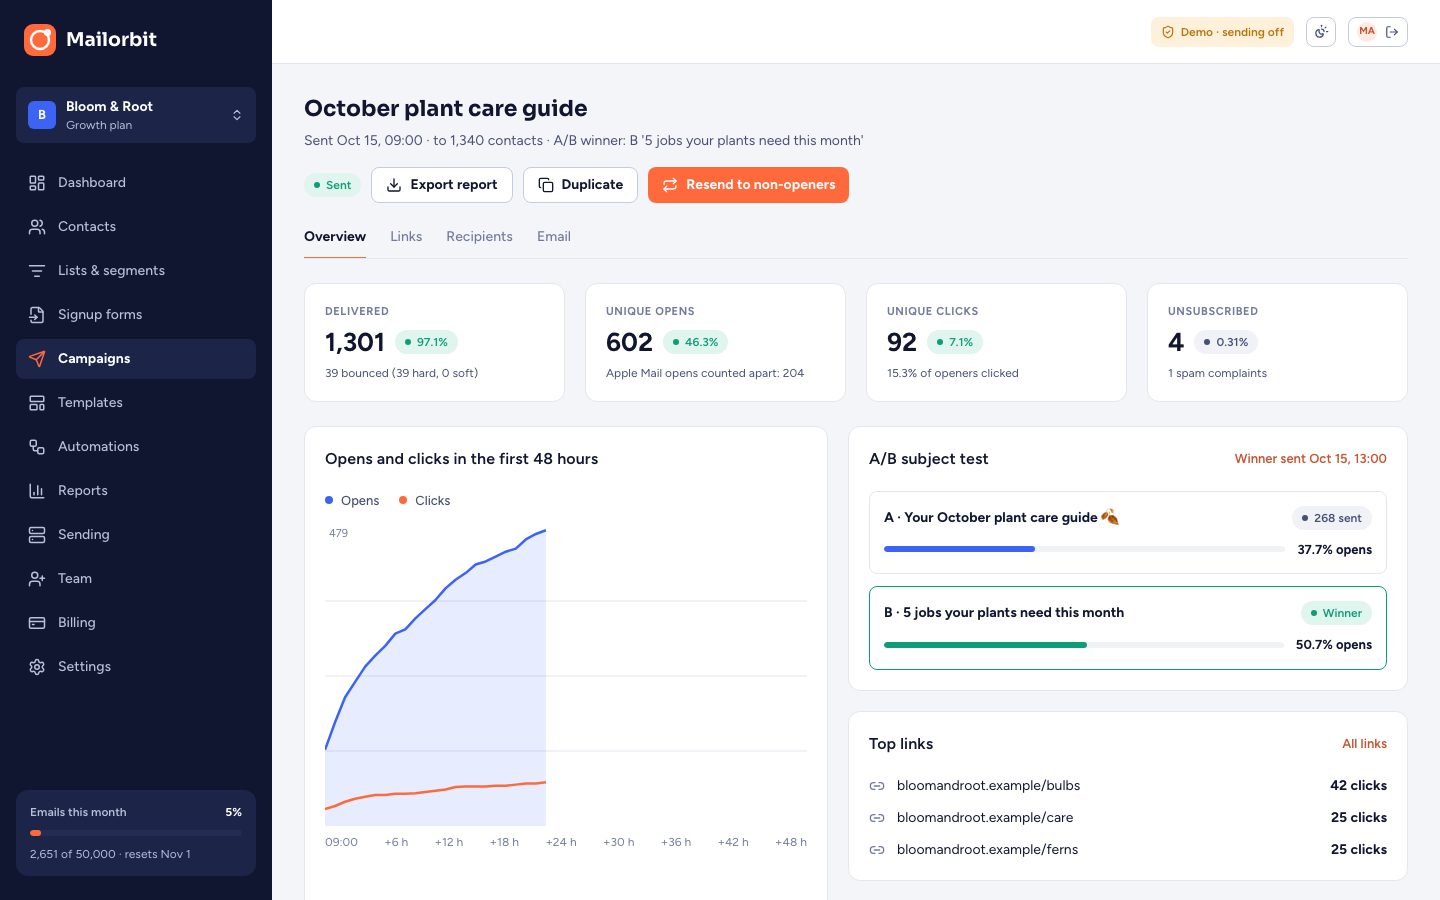Toggle the theme switch icon

[x=1321, y=32]
